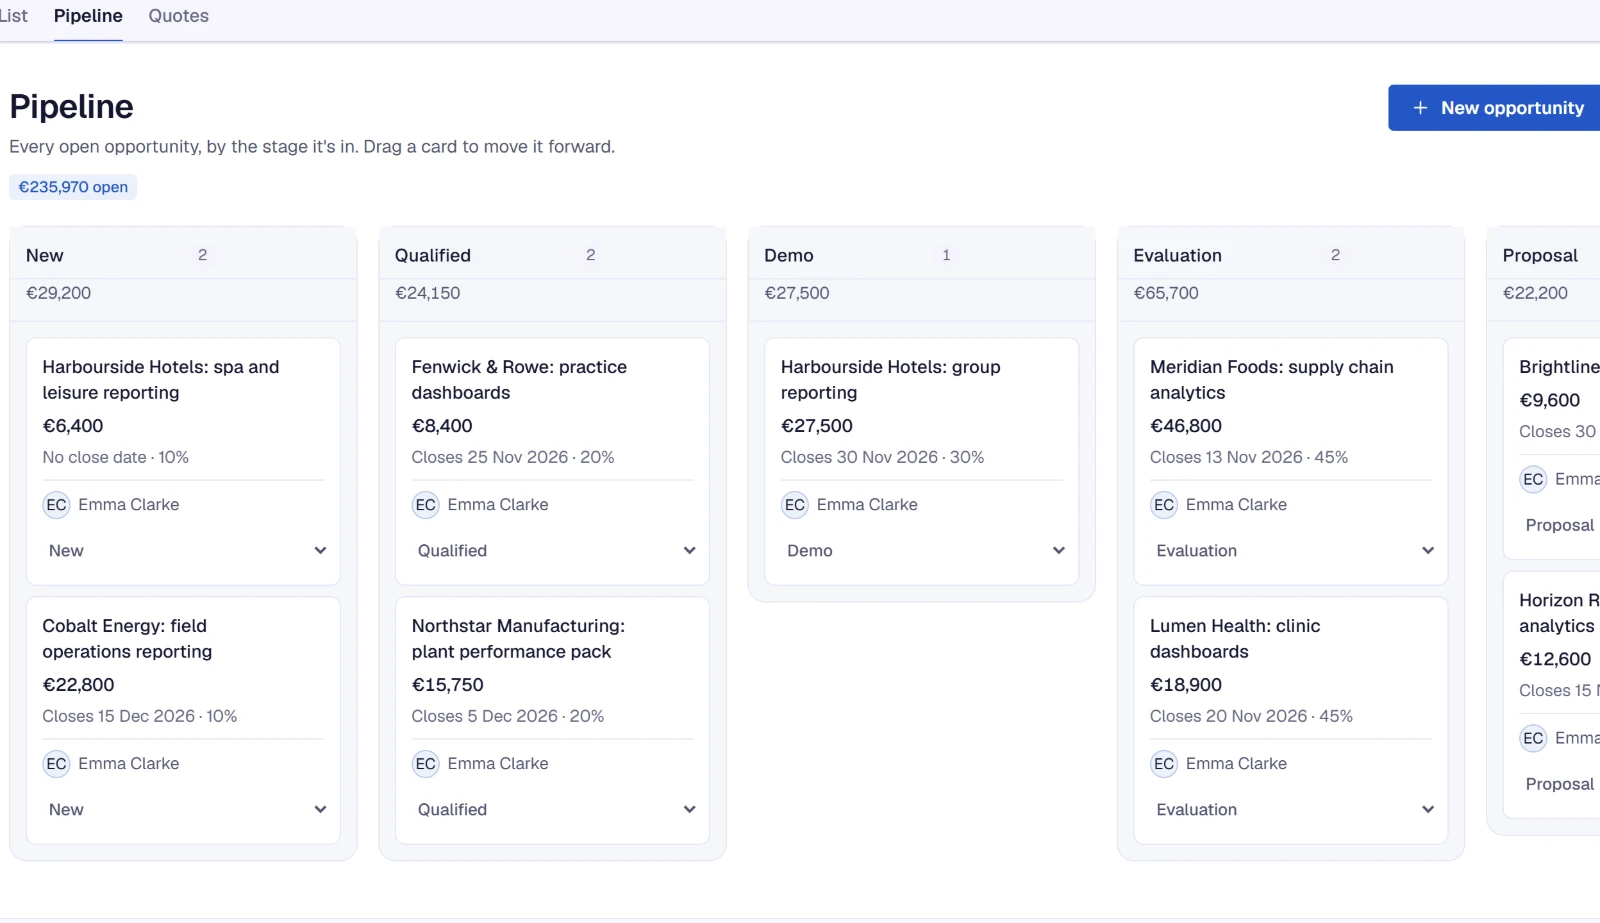Click the €22,800 amount on Cobalt Energy
Image resolution: width=1600 pixels, height=923 pixels.
click(78, 685)
